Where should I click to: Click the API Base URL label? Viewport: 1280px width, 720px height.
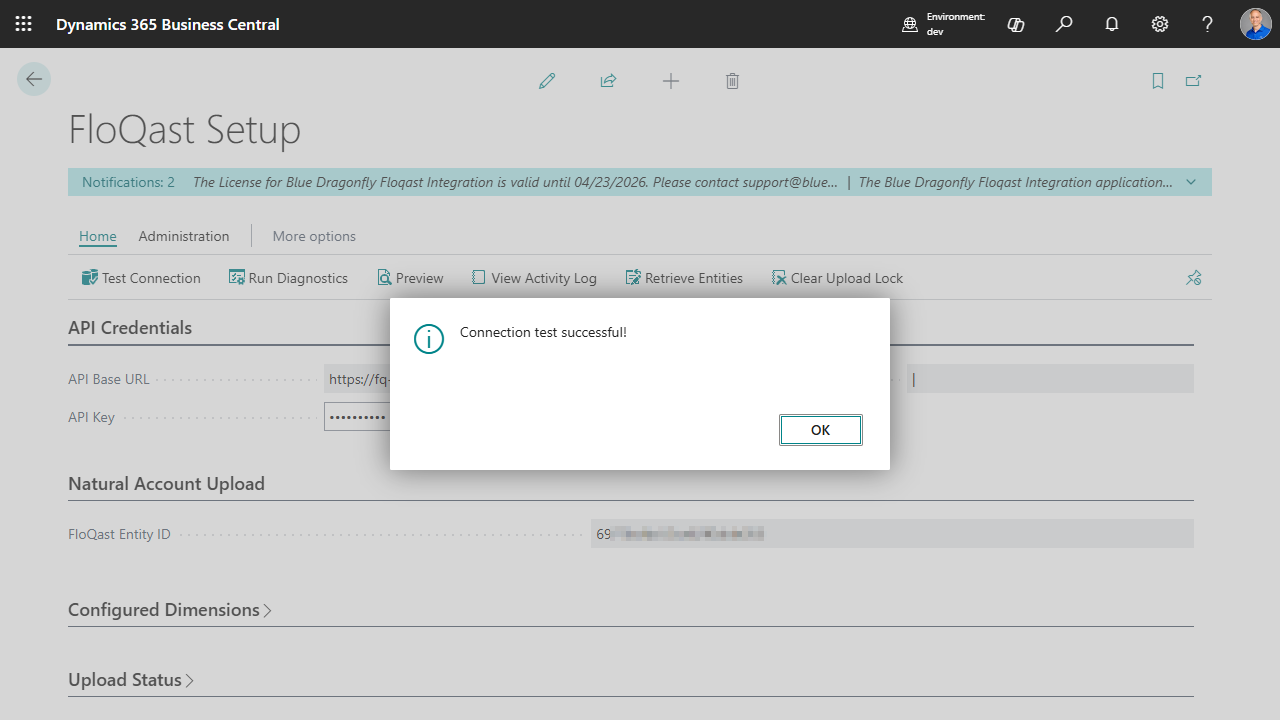(x=109, y=379)
